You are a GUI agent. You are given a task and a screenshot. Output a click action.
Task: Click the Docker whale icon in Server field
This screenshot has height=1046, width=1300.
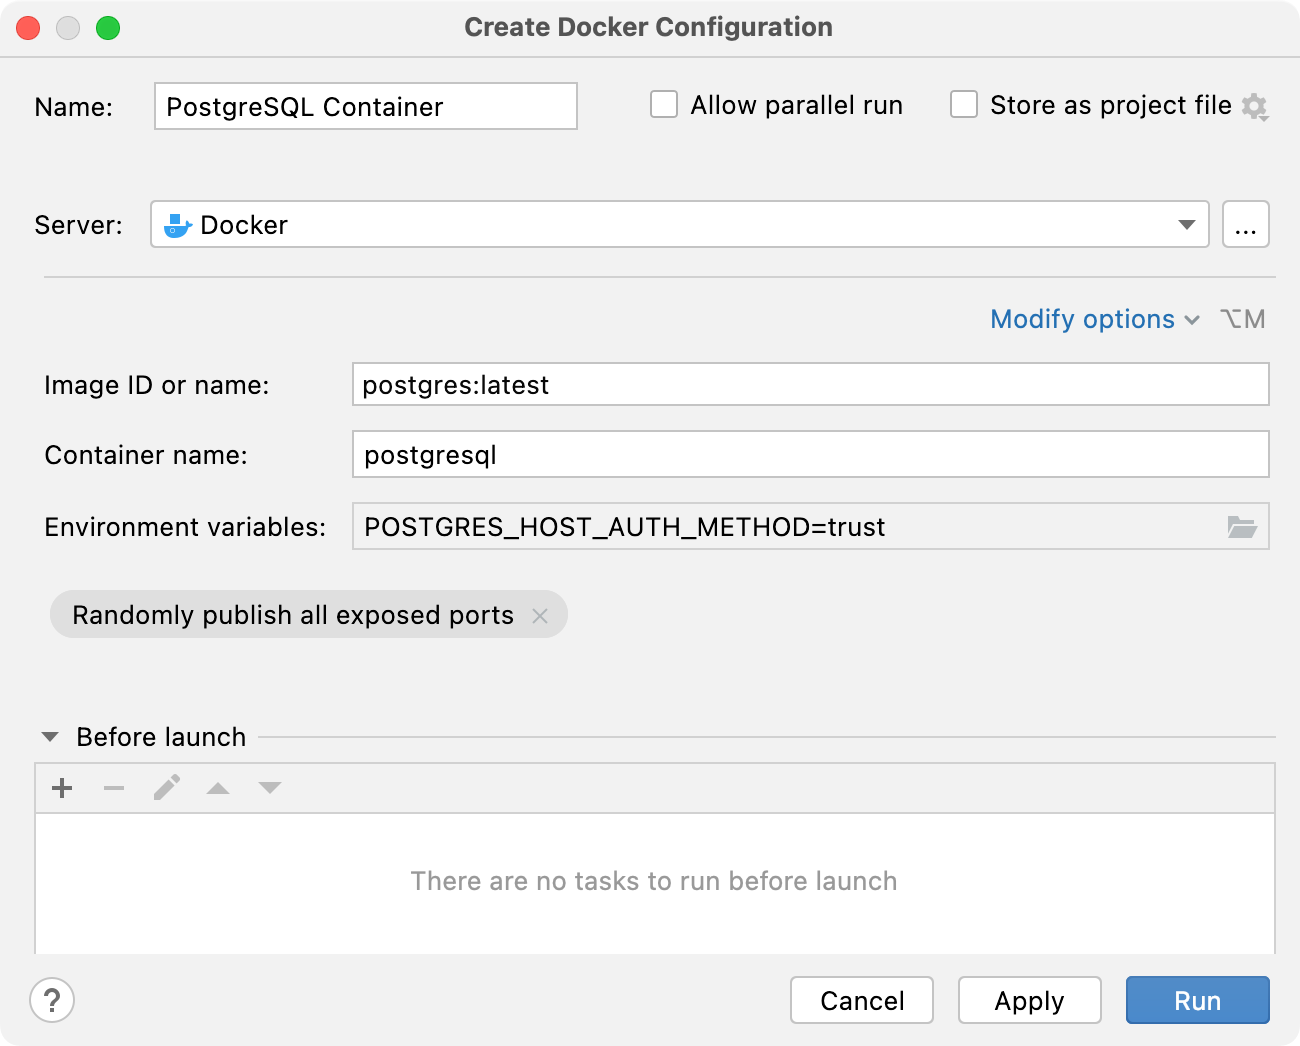[x=176, y=224]
